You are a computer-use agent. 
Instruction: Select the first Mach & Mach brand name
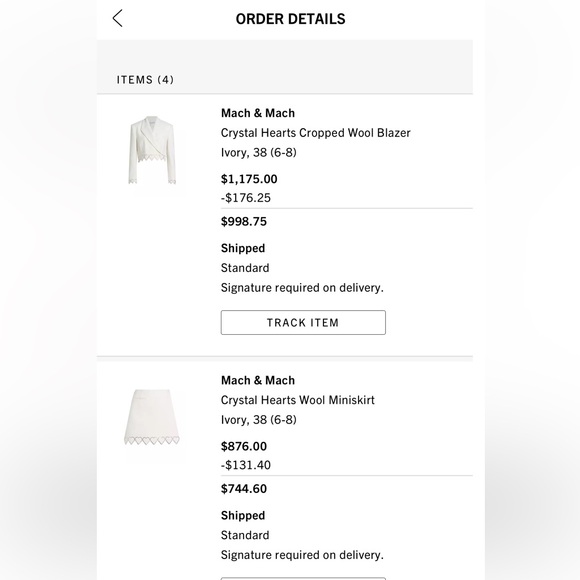tap(258, 113)
